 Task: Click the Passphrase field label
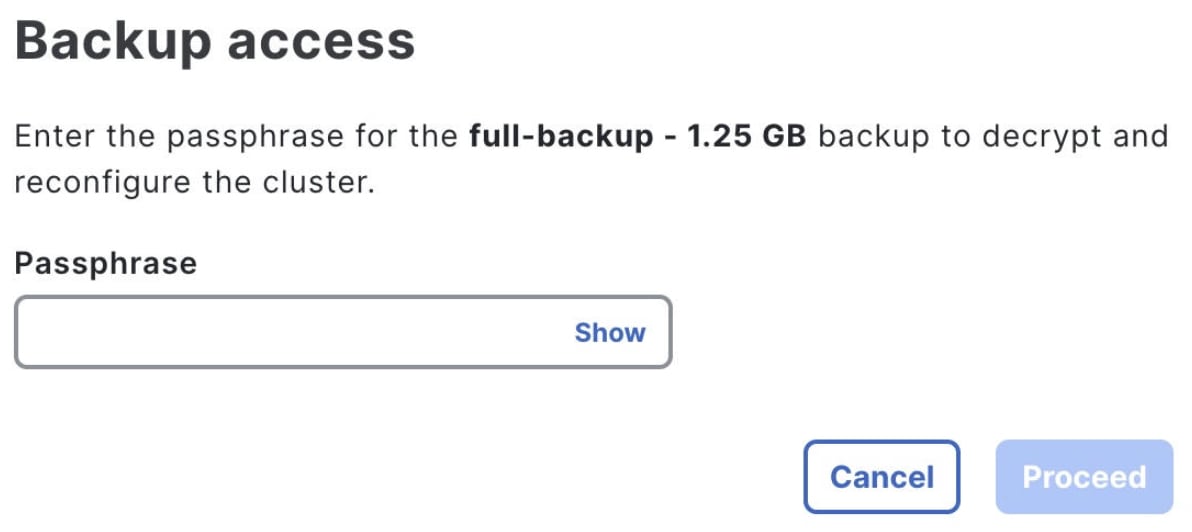(105, 263)
